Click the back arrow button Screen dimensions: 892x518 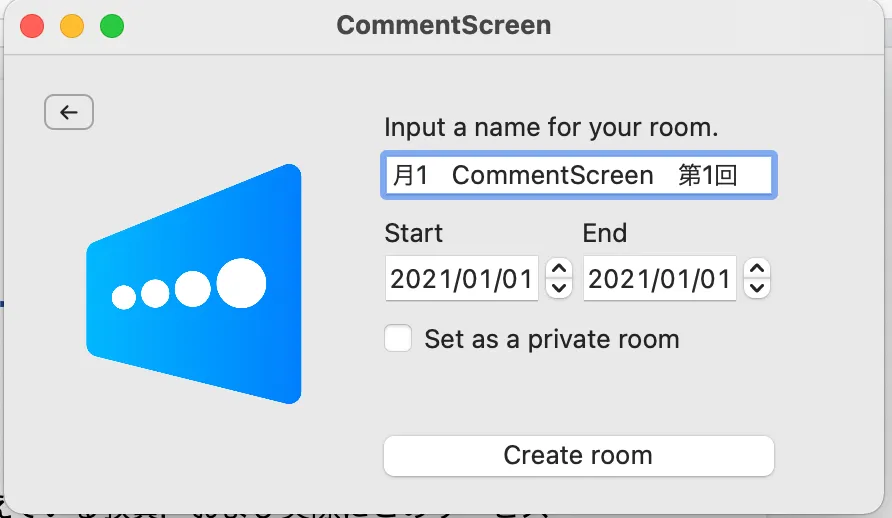click(x=69, y=112)
